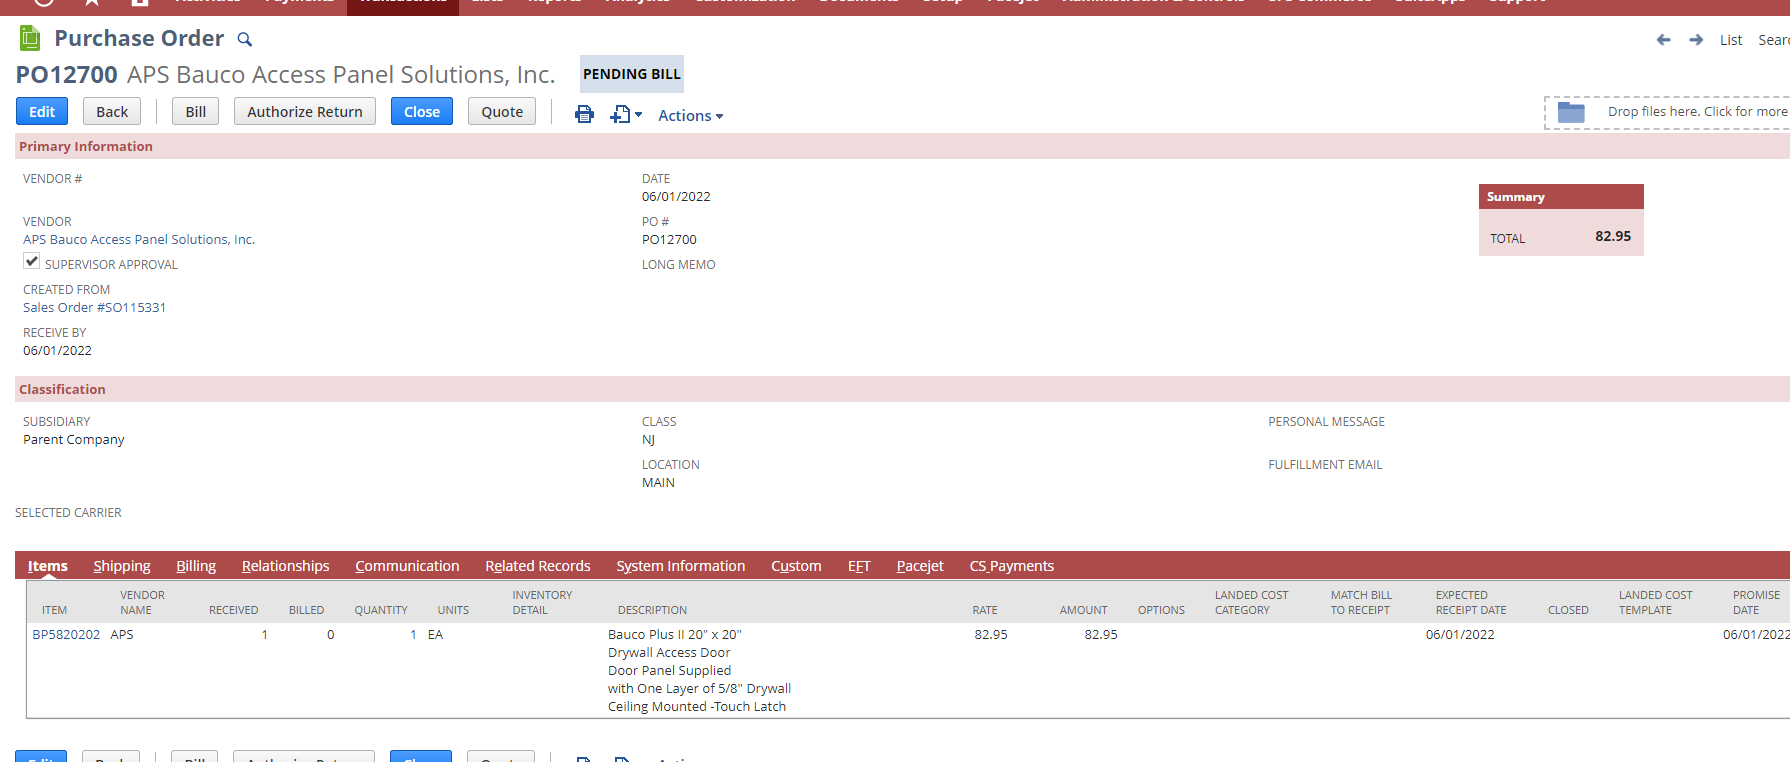The width and height of the screenshot is (1790, 762).
Task: Click the Bauco Plus II description cell
Action: tap(699, 671)
